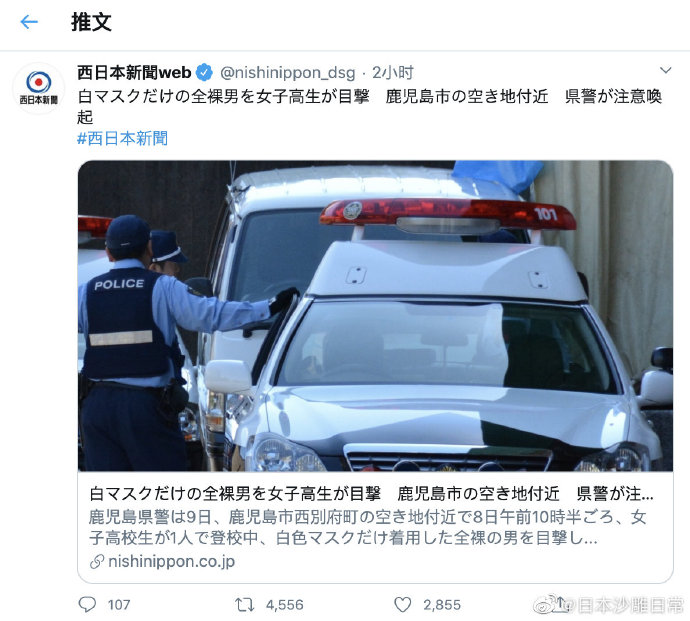Image resolution: width=690 pixels, height=621 pixels.
Task: Click the link chain icon in card
Action: [97, 562]
